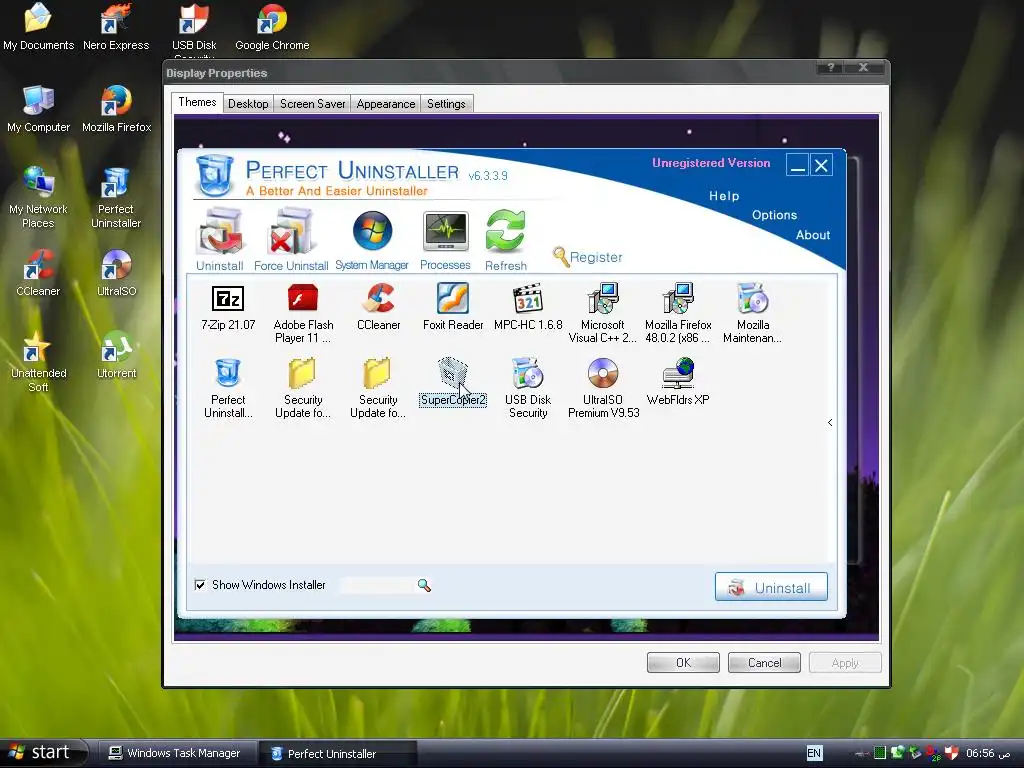Open About link
1024x768 pixels.
[813, 235]
